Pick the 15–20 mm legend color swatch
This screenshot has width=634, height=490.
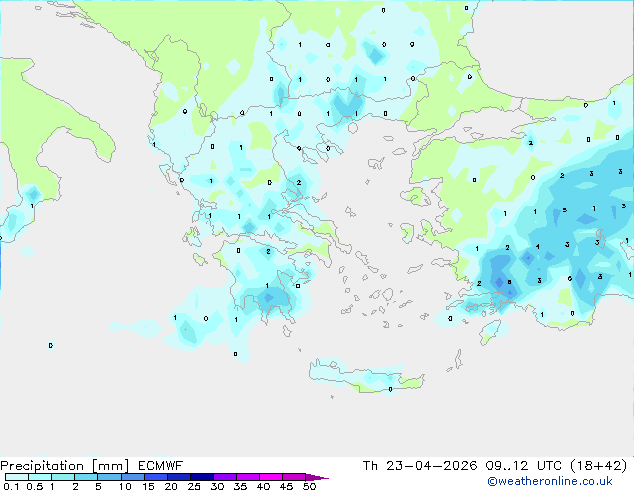(155, 477)
